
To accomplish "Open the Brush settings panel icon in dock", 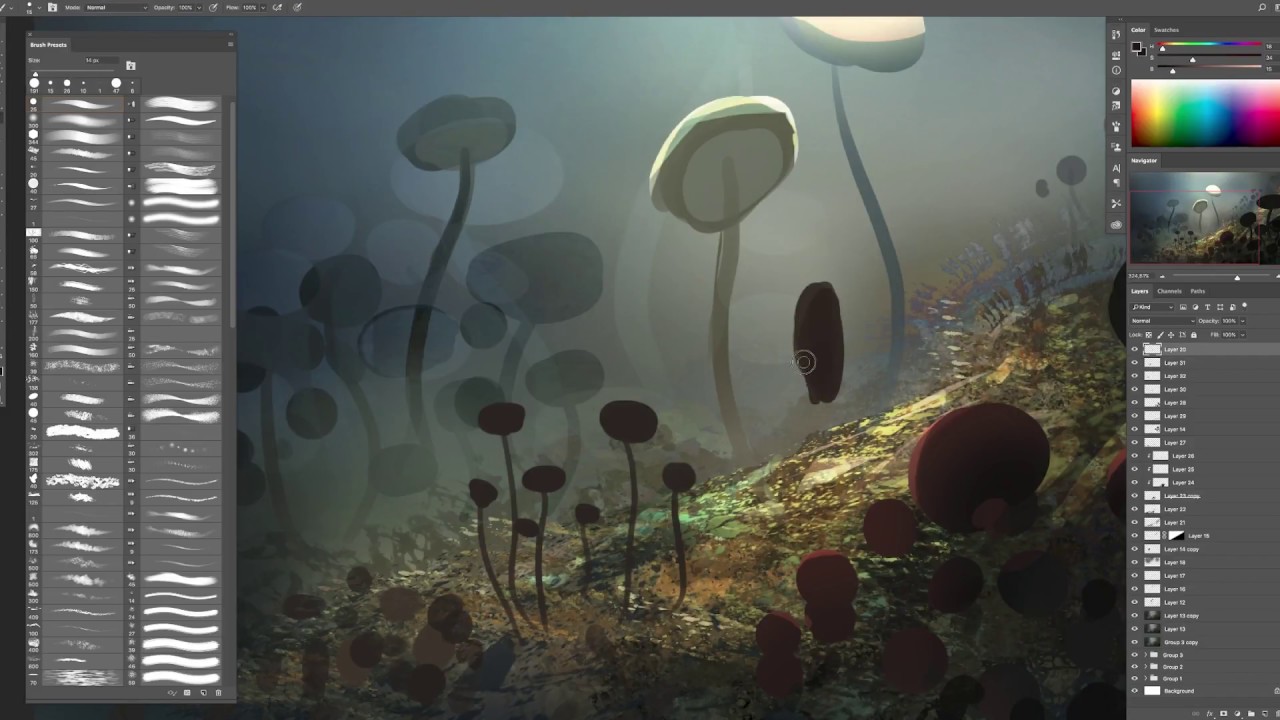I will pyautogui.click(x=1116, y=126).
